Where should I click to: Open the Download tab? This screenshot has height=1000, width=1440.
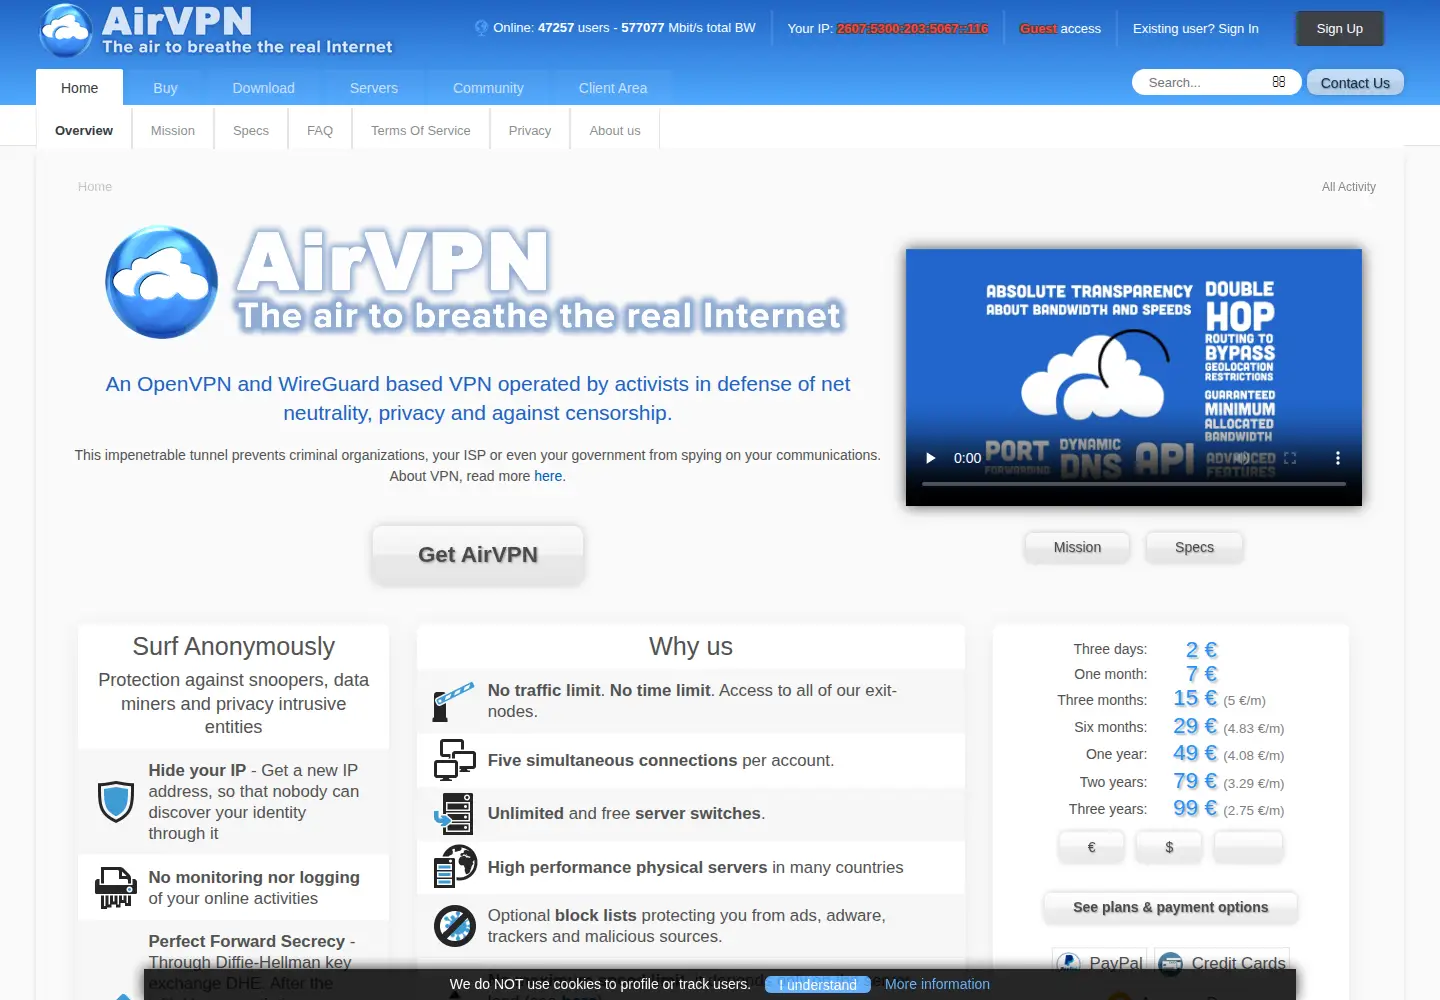coord(264,88)
